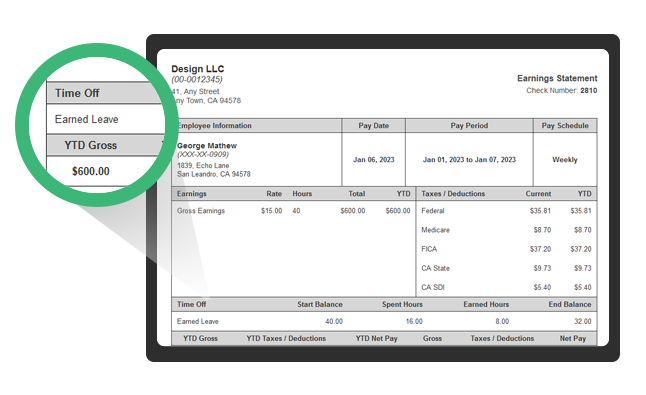Click the Weekly pay schedule value
646x395 pixels.
click(x=564, y=160)
